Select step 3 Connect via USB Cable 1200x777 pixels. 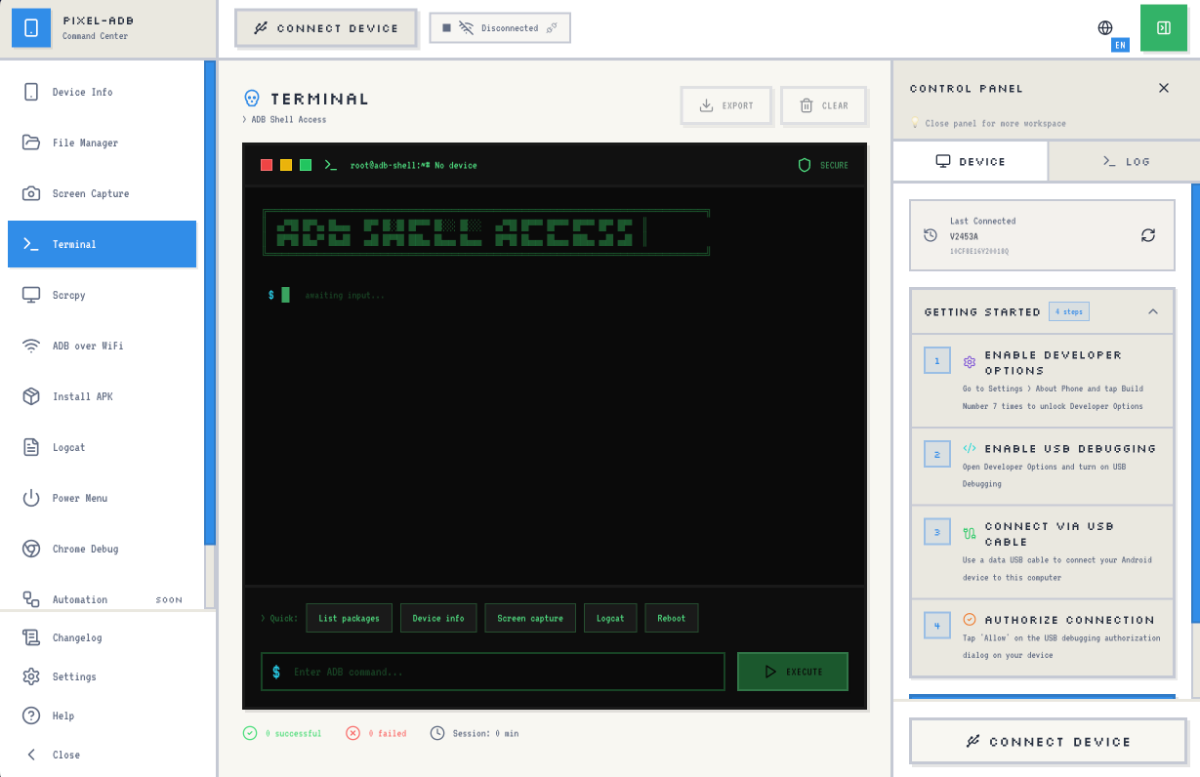(x=1042, y=551)
